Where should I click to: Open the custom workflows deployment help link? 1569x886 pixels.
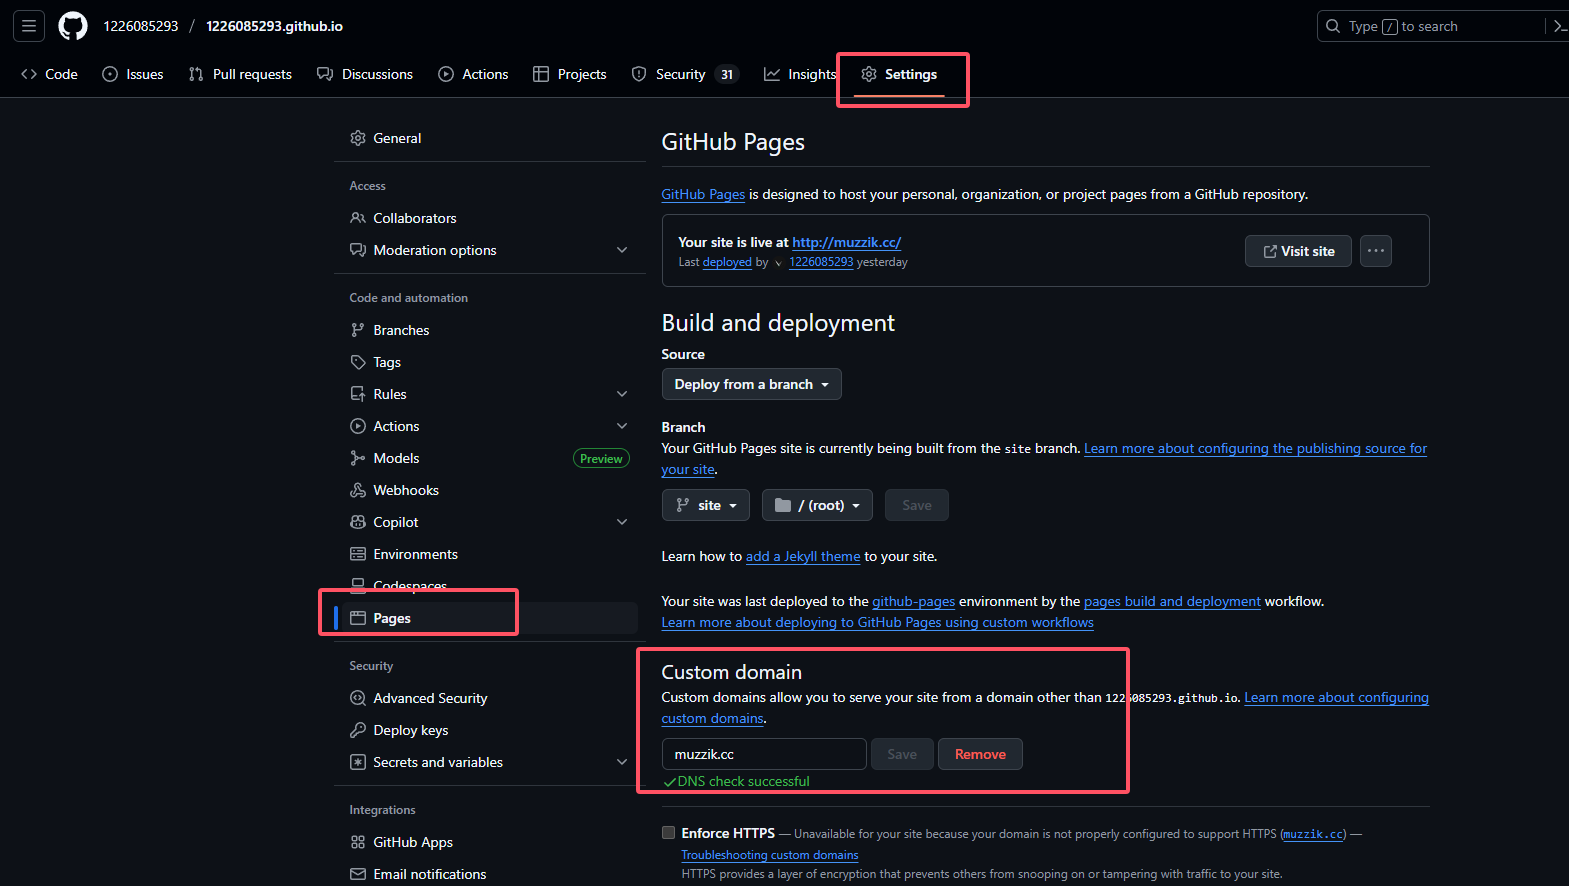877,622
